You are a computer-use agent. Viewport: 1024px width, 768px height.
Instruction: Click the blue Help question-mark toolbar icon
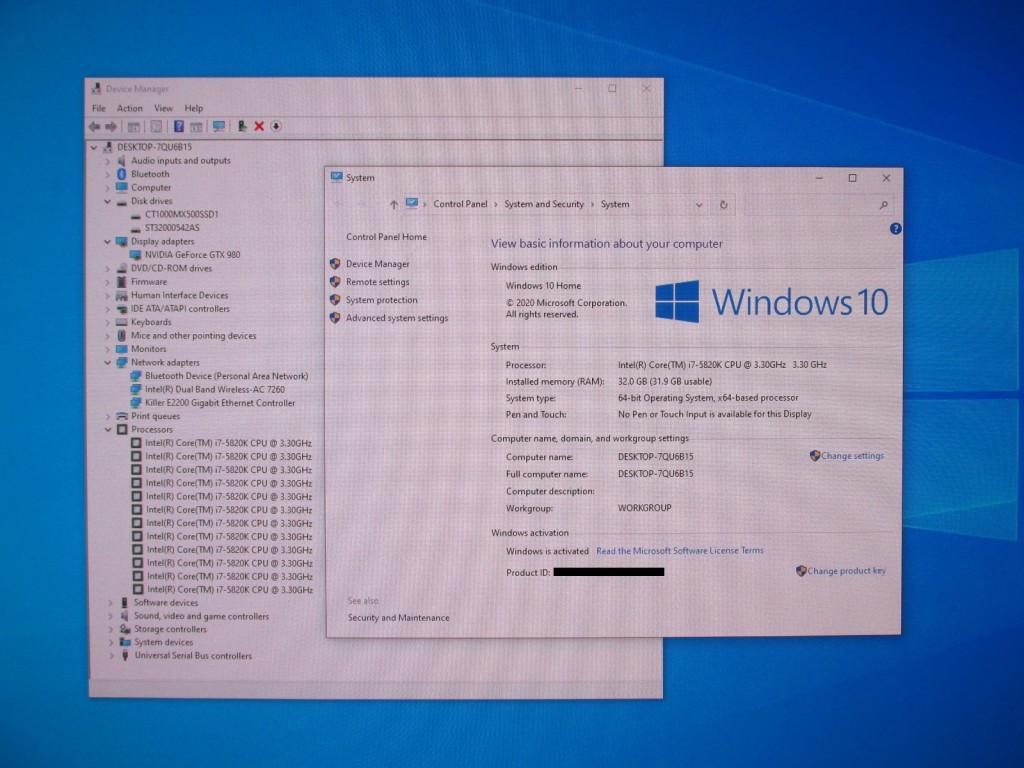pyautogui.click(x=178, y=127)
